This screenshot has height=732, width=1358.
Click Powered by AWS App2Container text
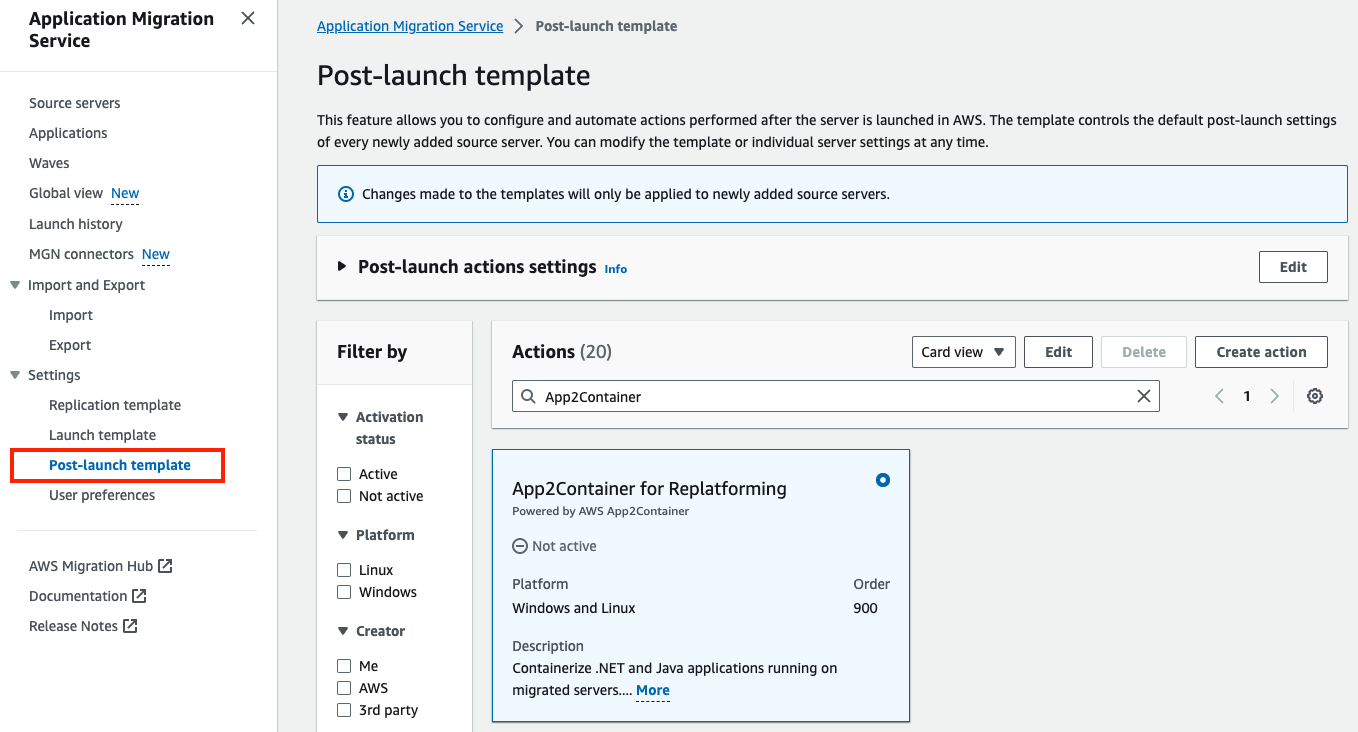pyautogui.click(x=601, y=511)
